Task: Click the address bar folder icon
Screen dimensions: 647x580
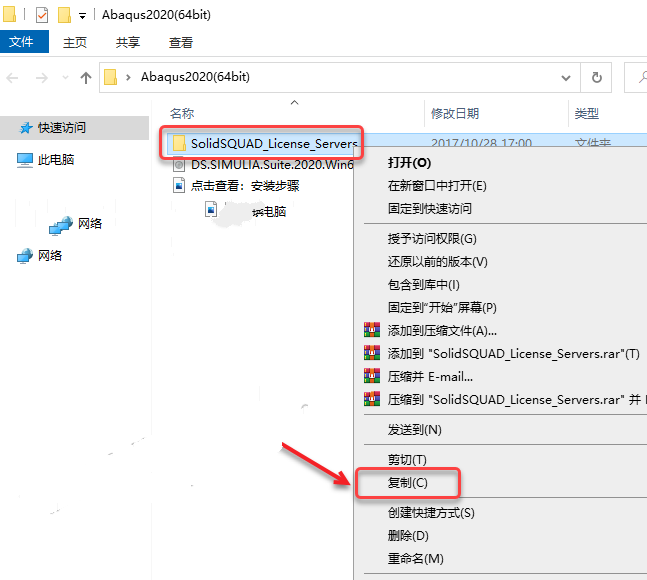Action: (x=111, y=77)
